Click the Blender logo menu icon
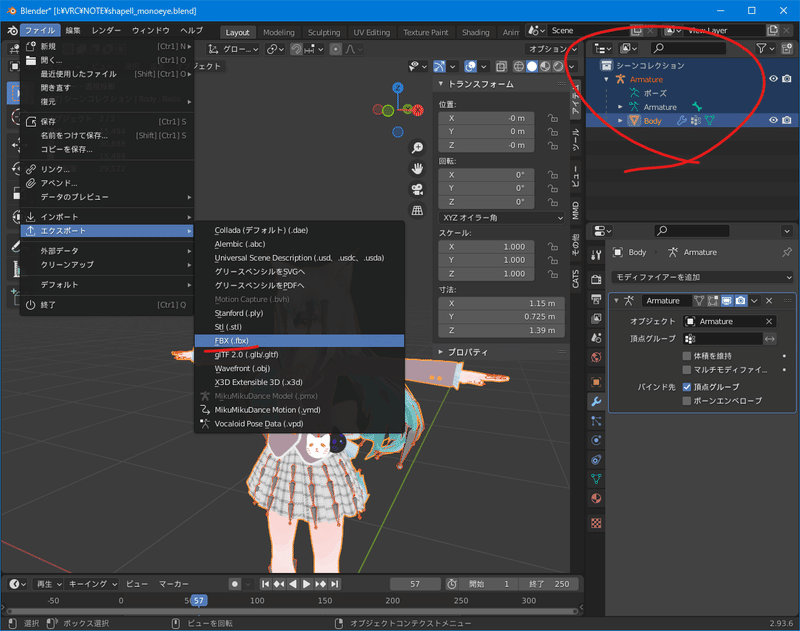The width and height of the screenshot is (800, 631). point(12,31)
